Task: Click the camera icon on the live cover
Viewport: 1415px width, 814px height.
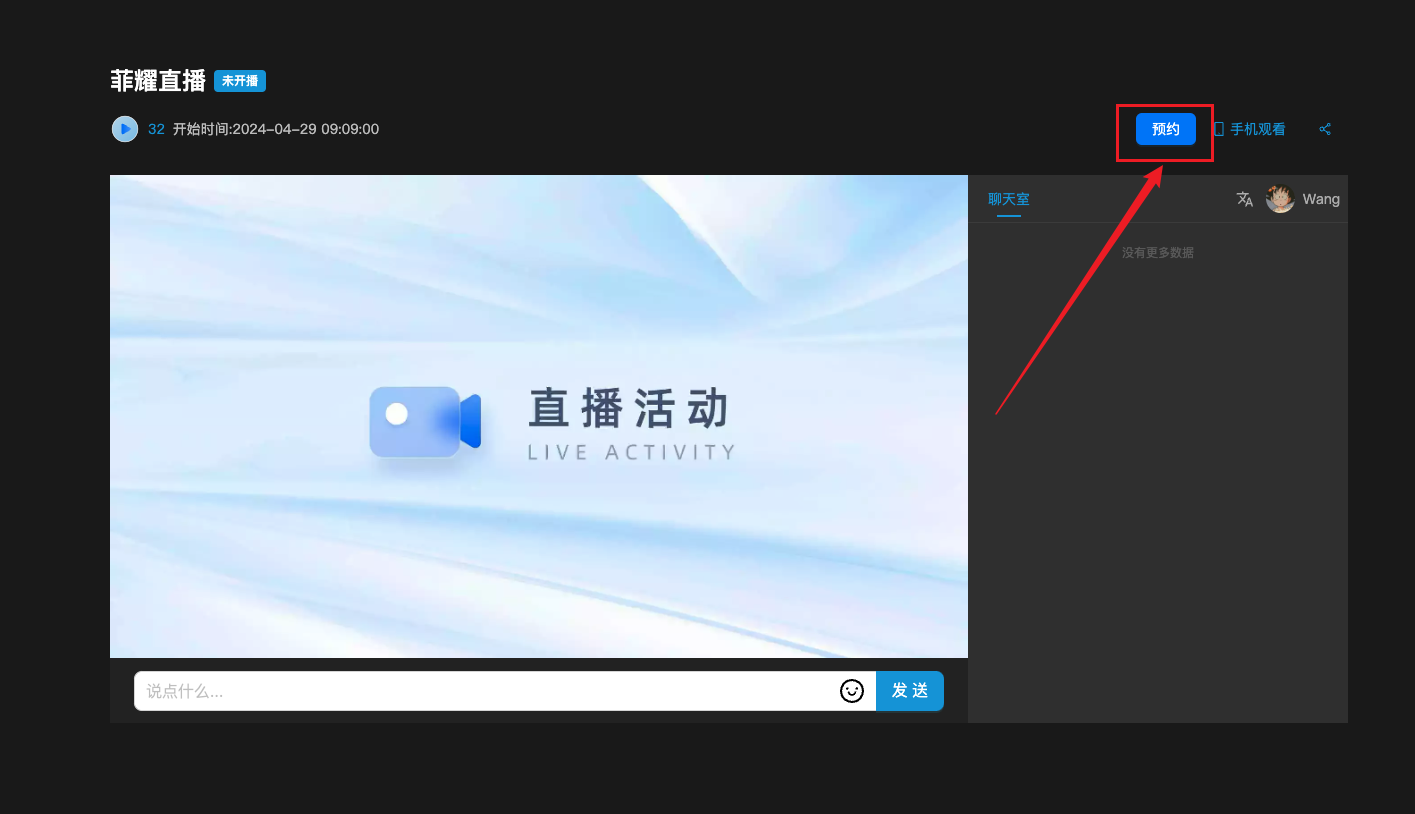Action: click(425, 421)
